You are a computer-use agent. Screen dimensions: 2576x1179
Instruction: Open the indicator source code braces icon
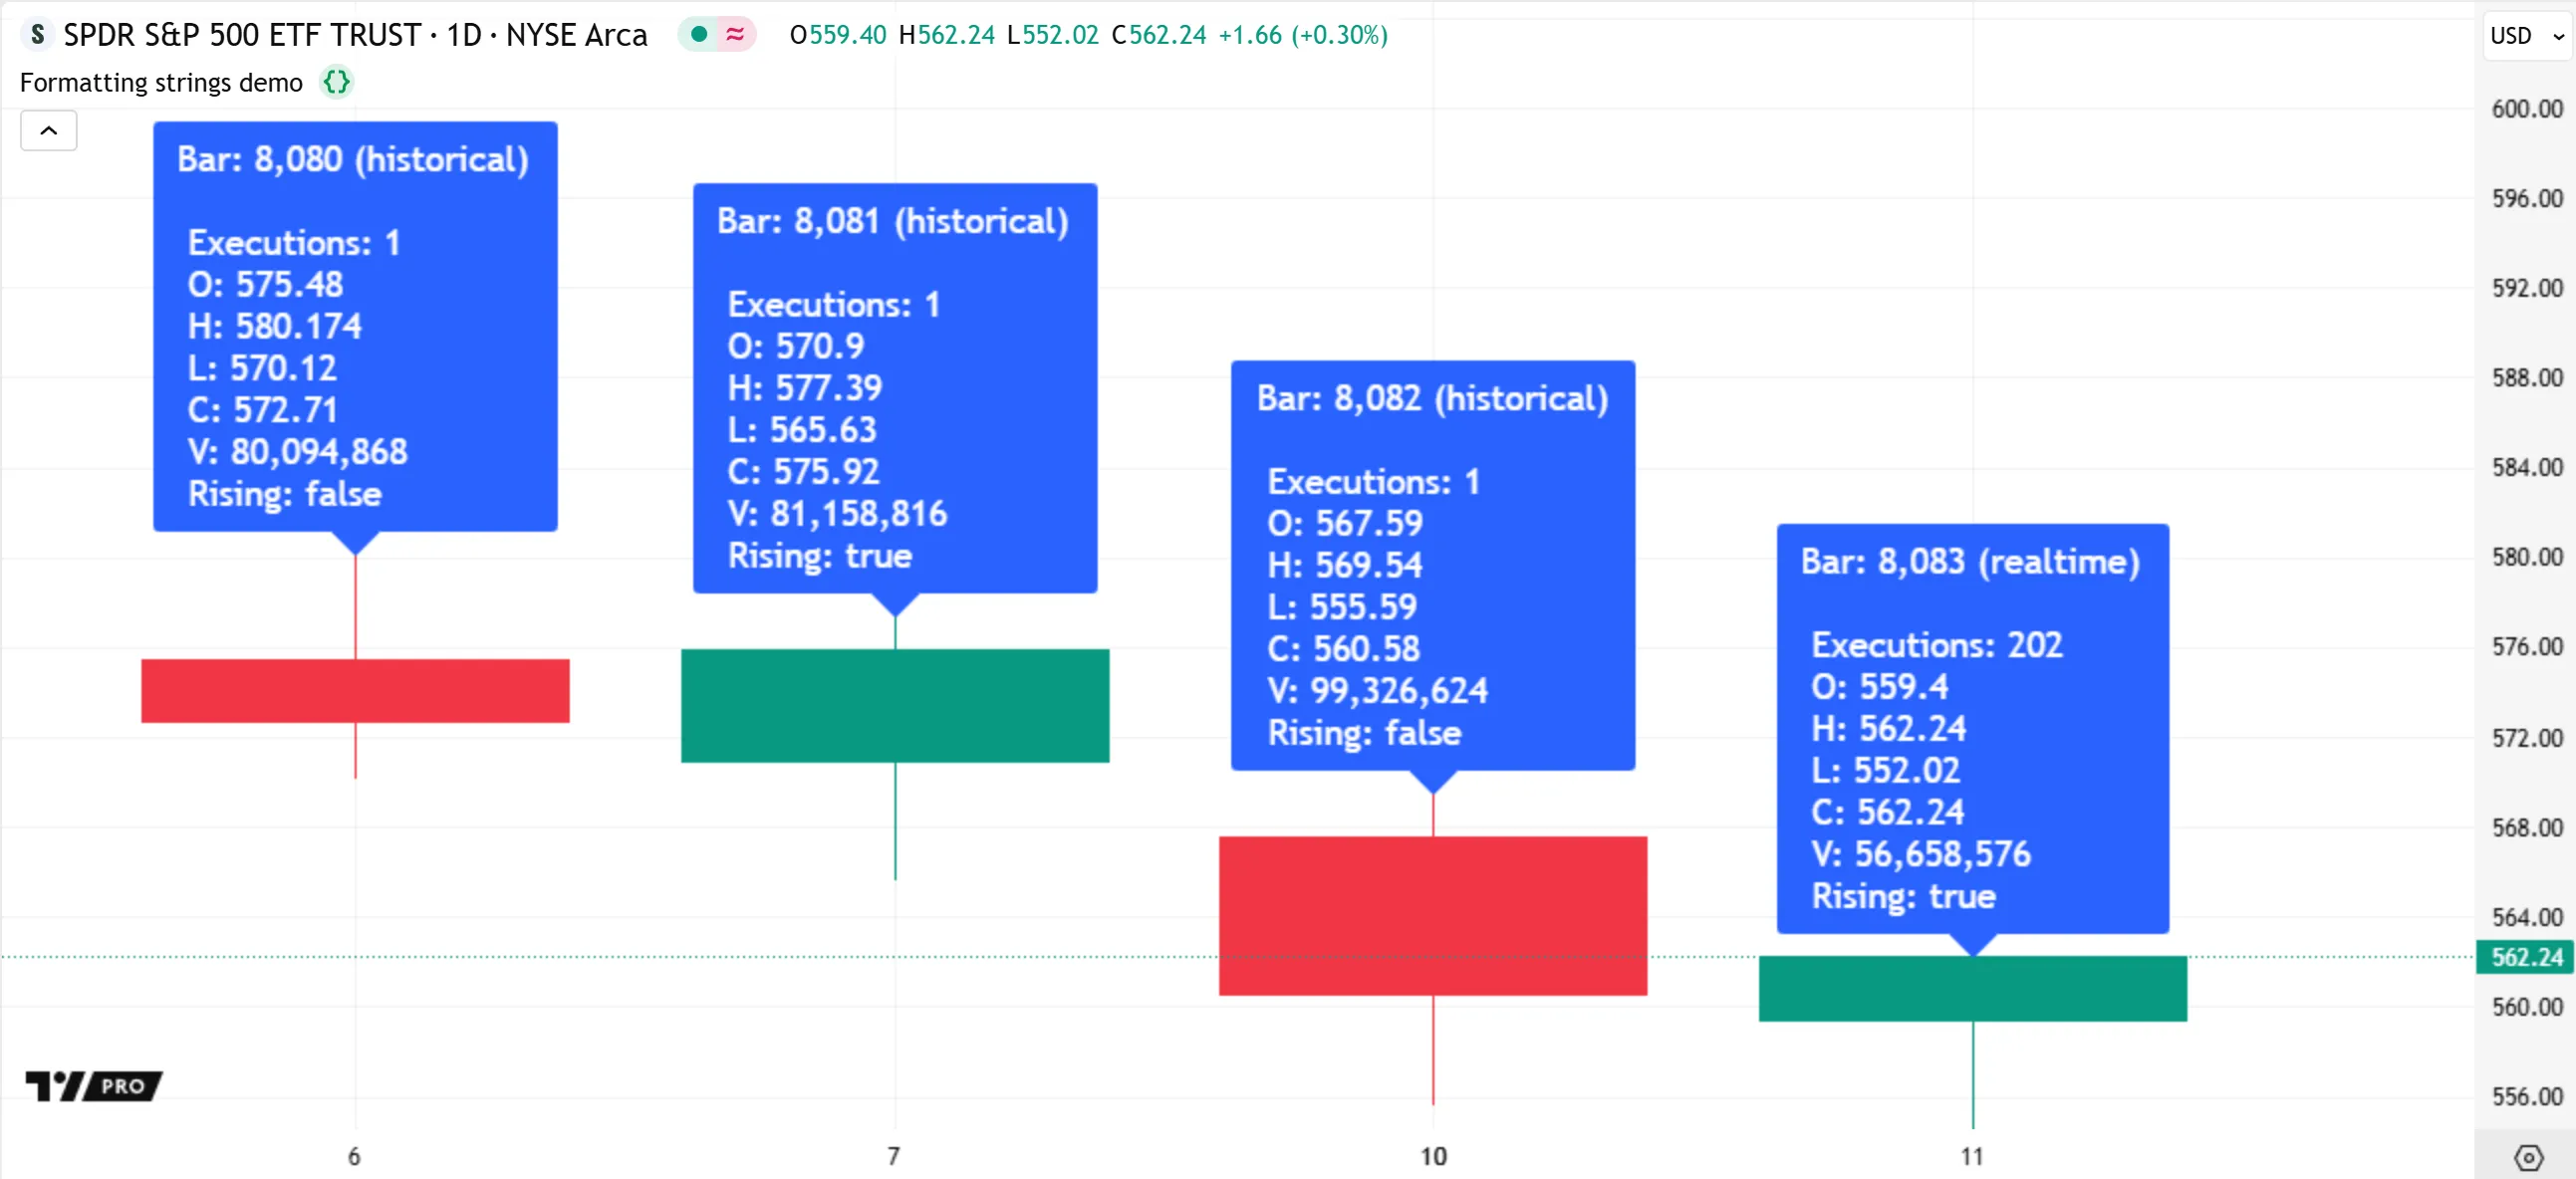point(337,82)
